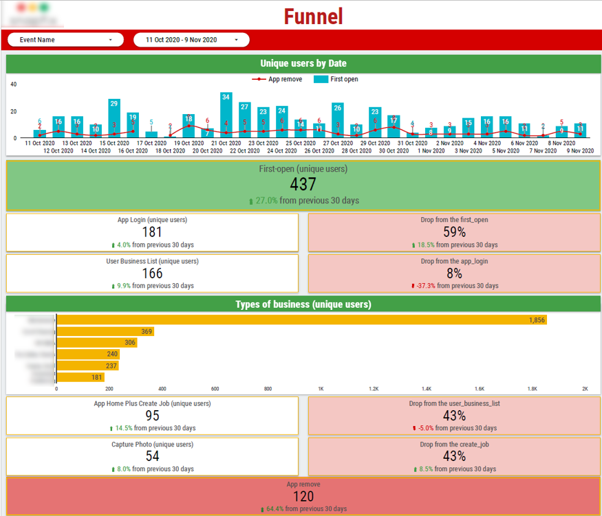The width and height of the screenshot is (602, 516).
Task: Select the business bar with value 306
Action: coord(97,342)
